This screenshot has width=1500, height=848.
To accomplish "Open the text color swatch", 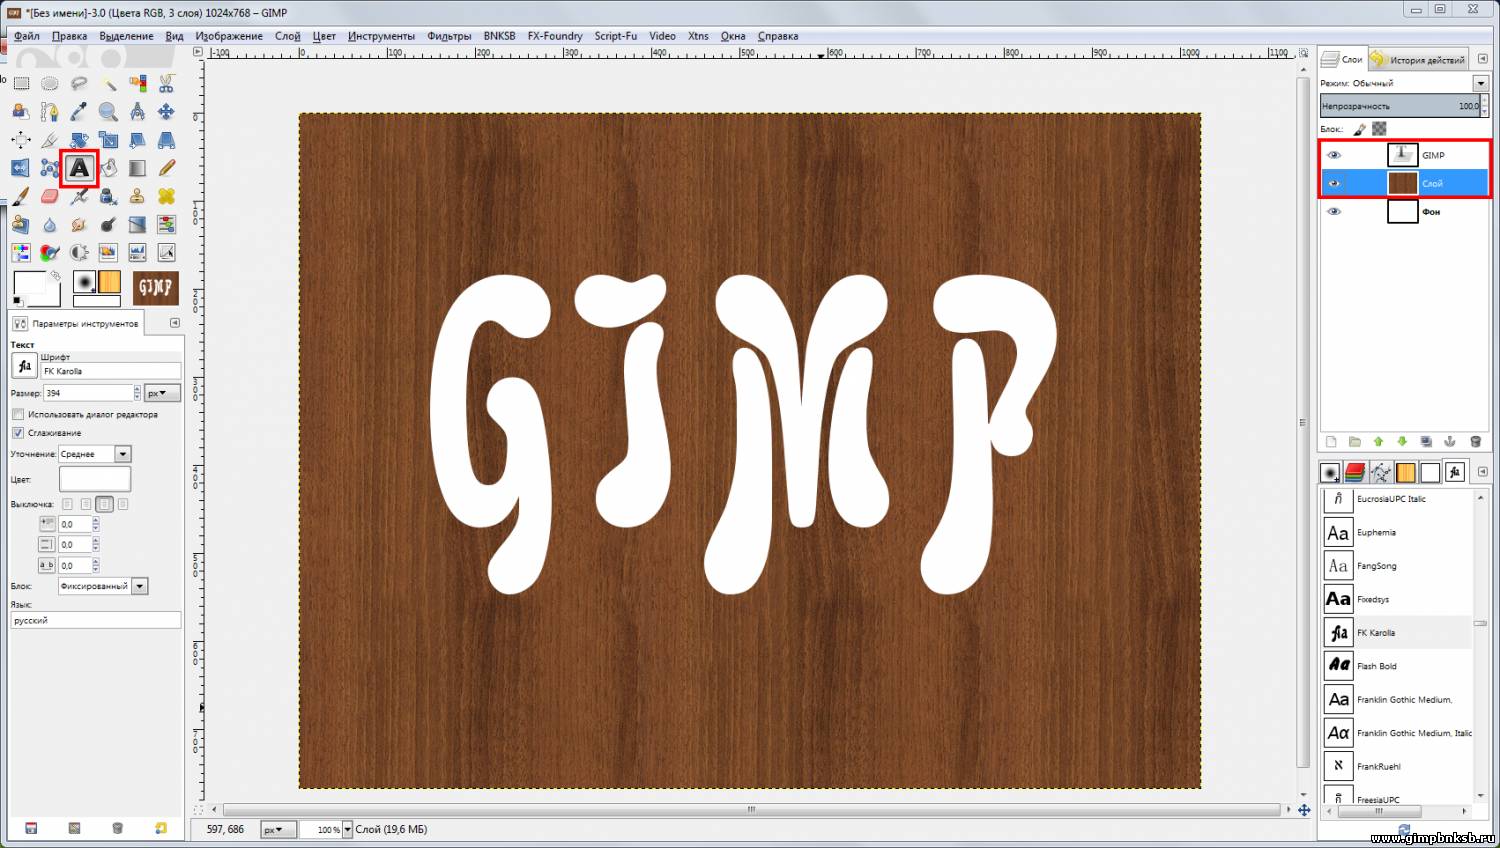I will coord(95,479).
